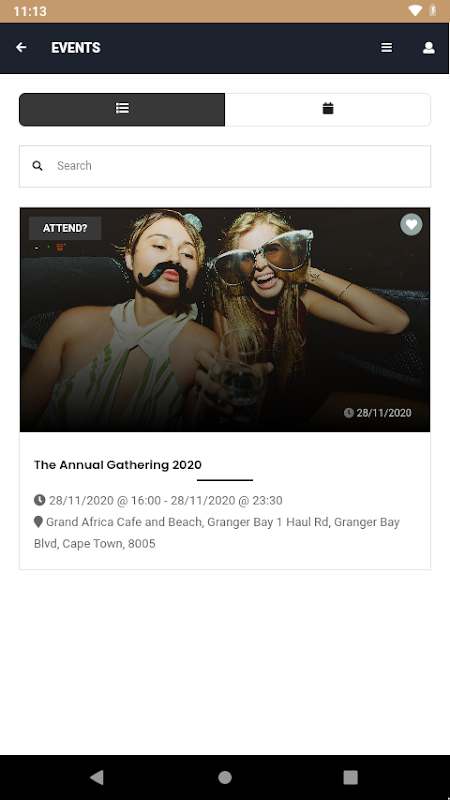The width and height of the screenshot is (450, 800).
Task: Open the hamburger menu icon
Action: 387,47
